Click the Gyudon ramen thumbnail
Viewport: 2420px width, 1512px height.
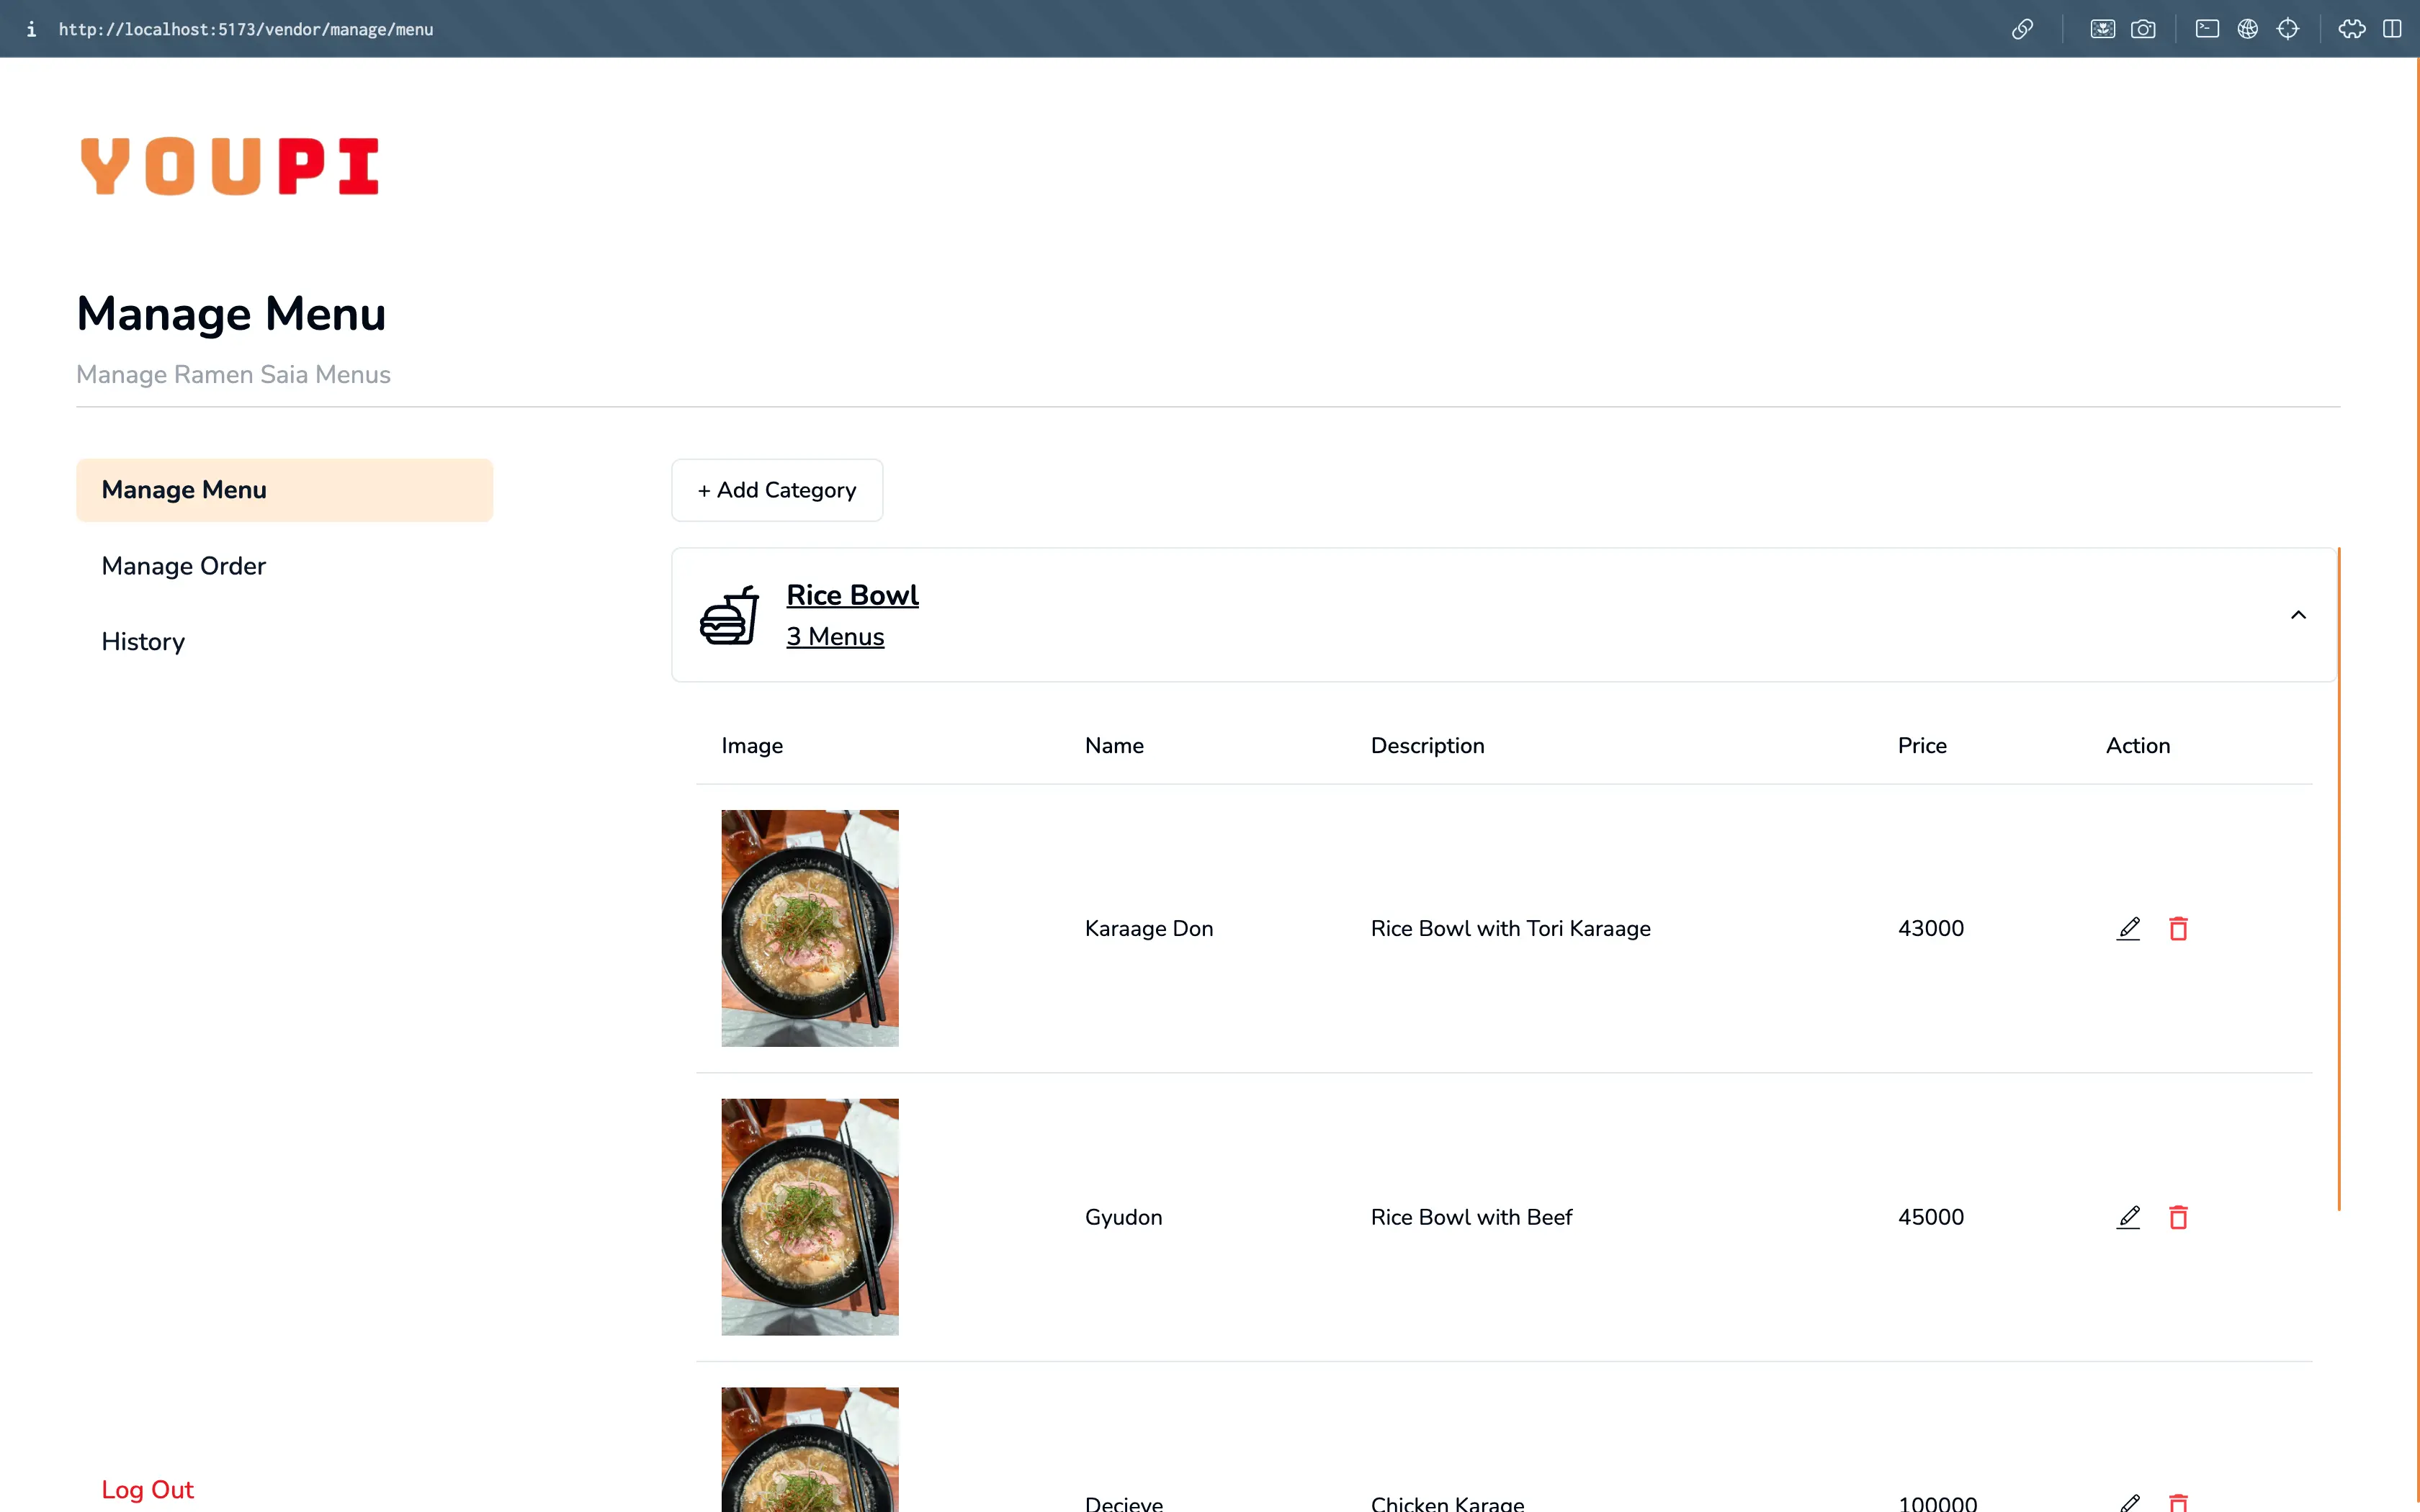coord(810,1217)
